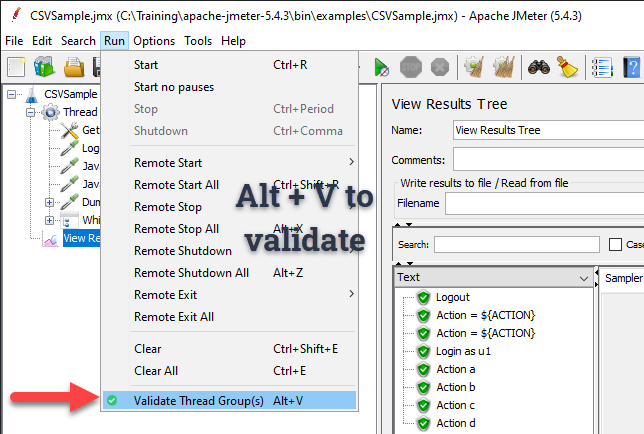This screenshot has width=644, height=434.
Task: Open the Edit menu
Action: click(x=42, y=41)
